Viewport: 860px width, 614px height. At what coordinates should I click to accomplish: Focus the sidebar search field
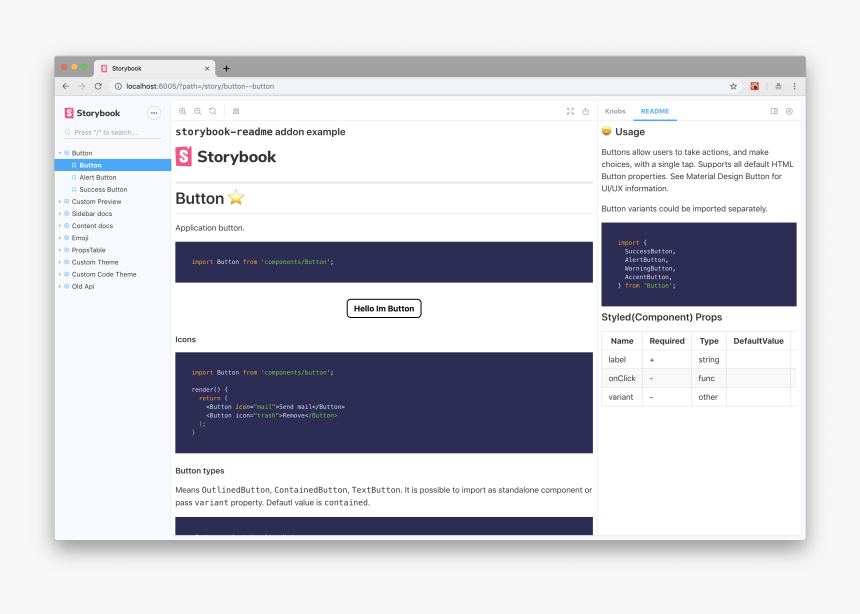[x=113, y=132]
